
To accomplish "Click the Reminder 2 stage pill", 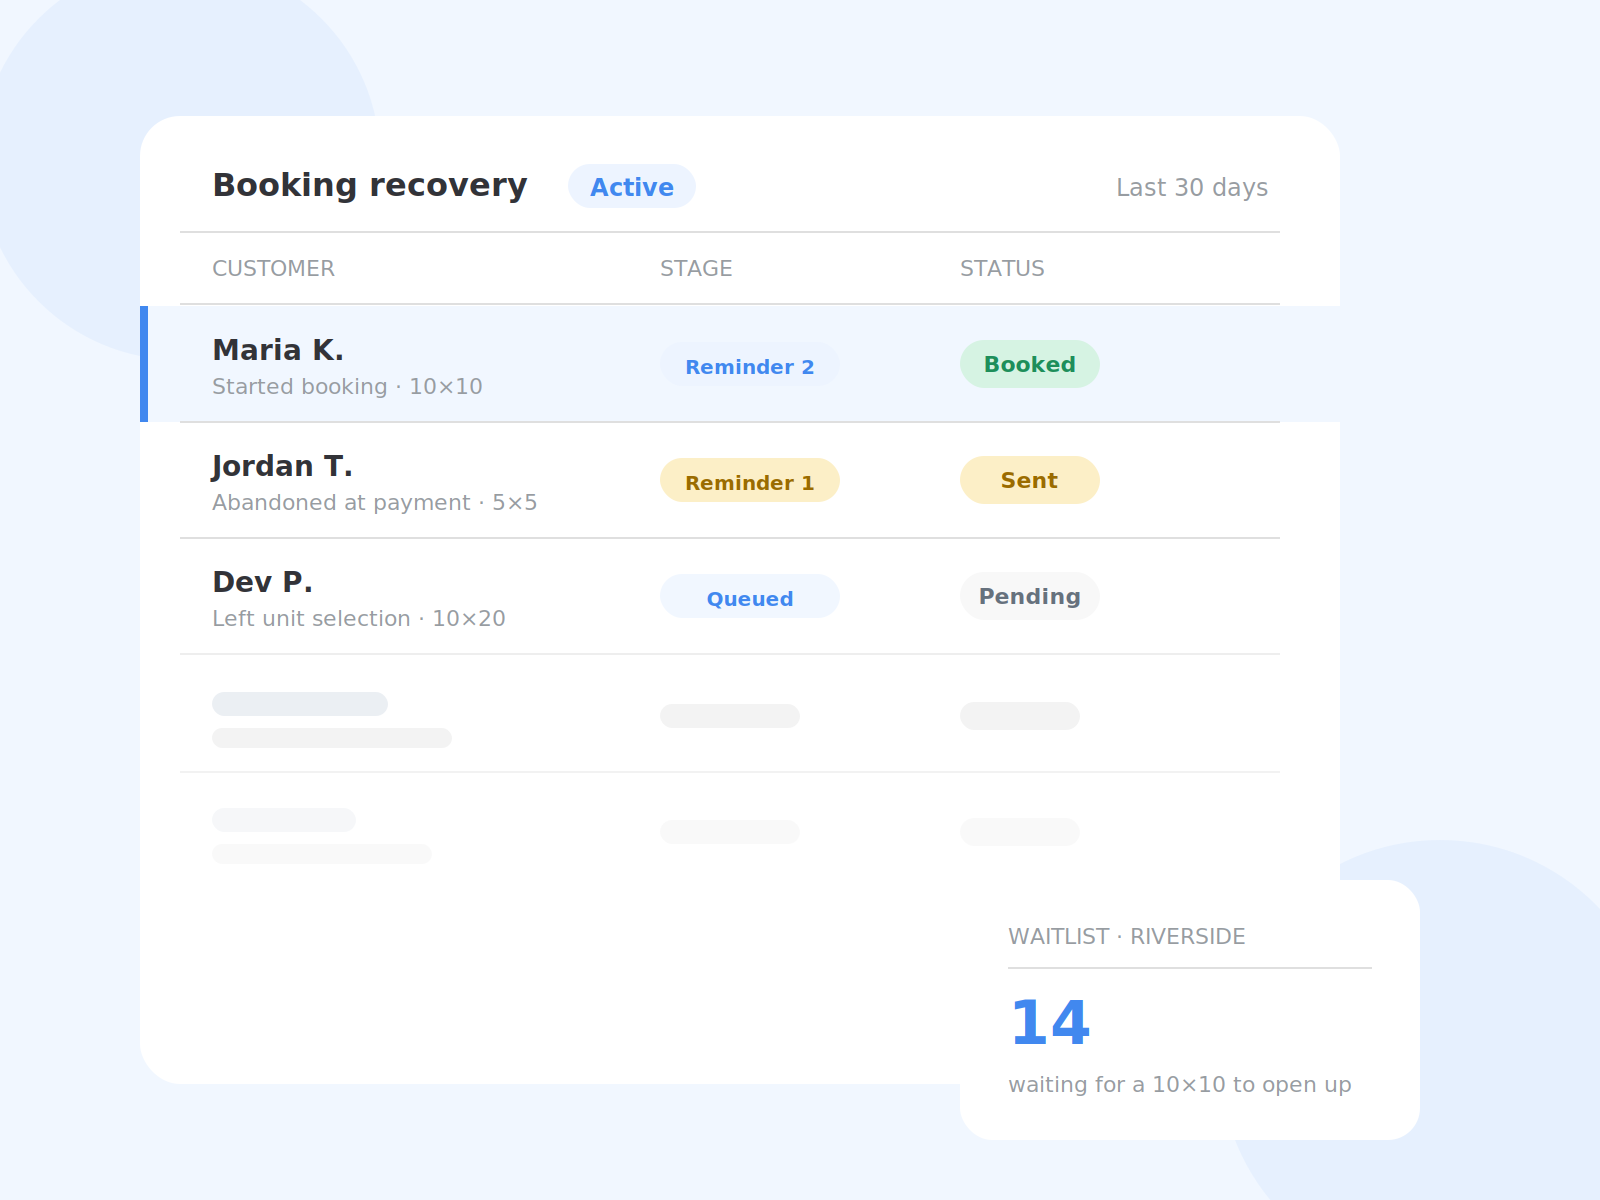I will pos(750,366).
